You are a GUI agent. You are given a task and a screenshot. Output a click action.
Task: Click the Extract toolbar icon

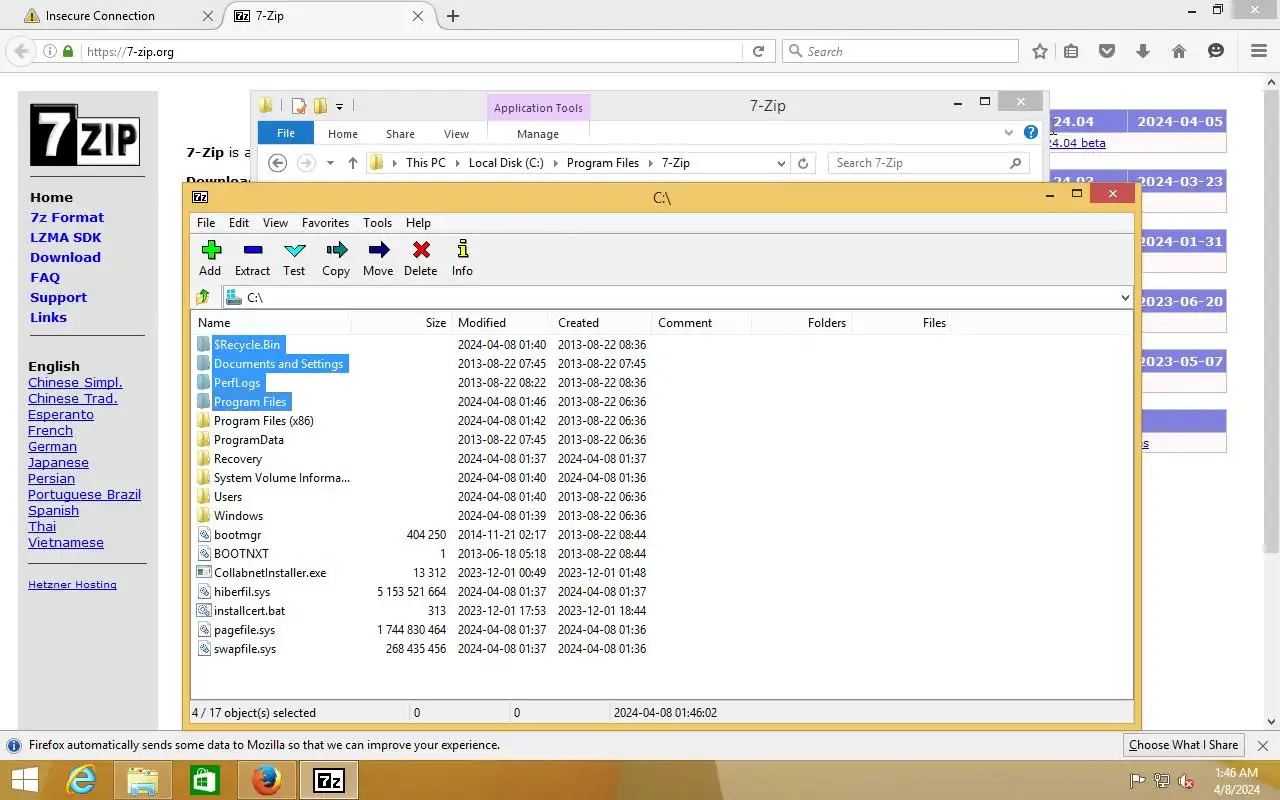[252, 257]
